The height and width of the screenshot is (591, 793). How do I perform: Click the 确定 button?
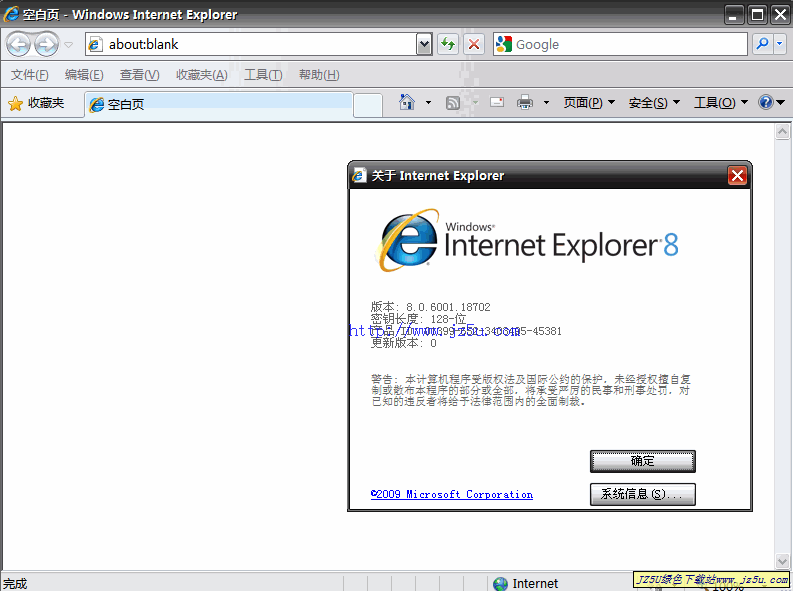643,461
